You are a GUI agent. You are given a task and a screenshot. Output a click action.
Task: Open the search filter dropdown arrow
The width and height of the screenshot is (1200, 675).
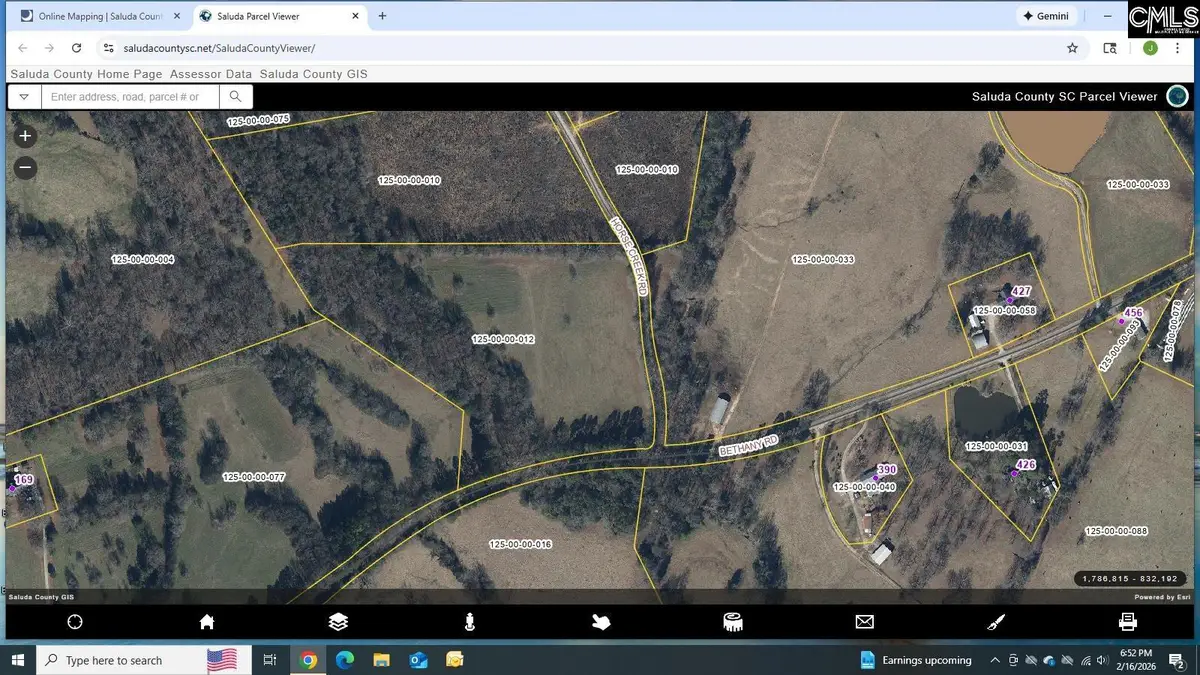tap(23, 96)
